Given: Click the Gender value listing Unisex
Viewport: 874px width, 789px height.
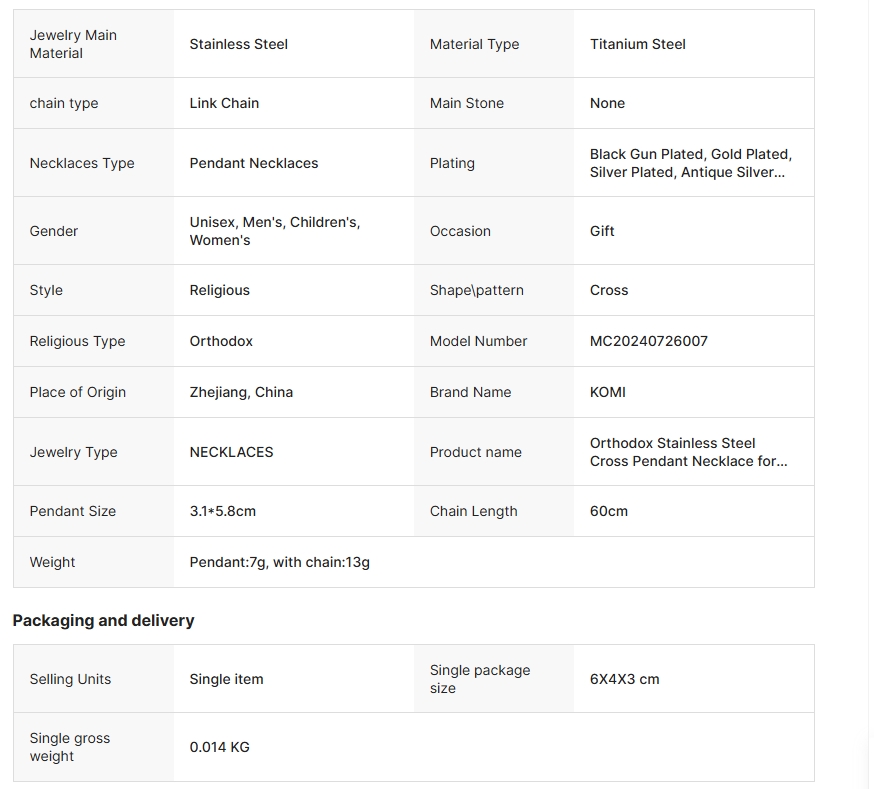Looking at the screenshot, I should (274, 231).
